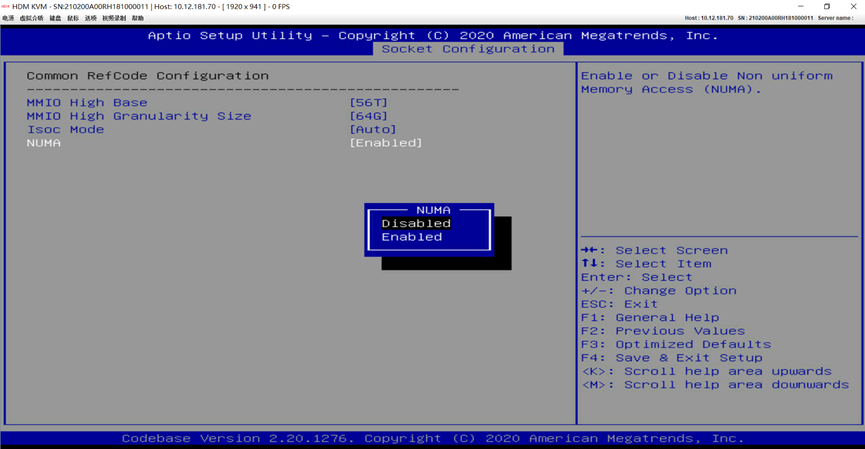Select Disabled in the NUMA popup
Screen dimensions: 865x449
click(x=416, y=224)
